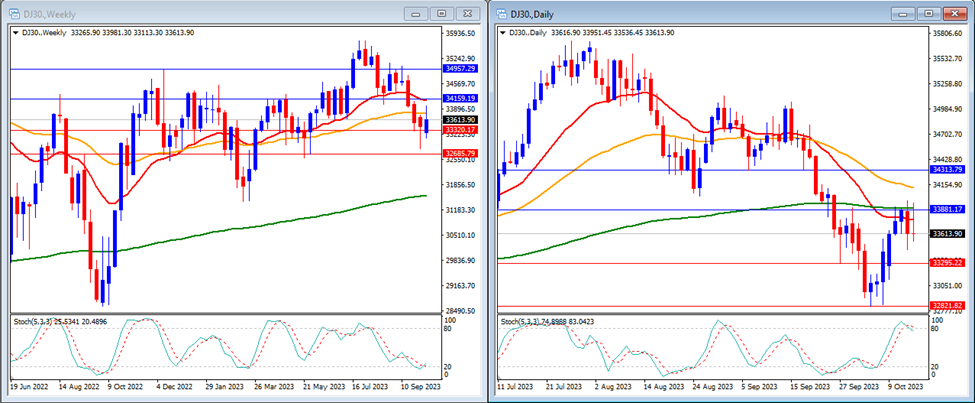Click the 10 Sep 2023 date label
The image size is (975, 403).
click(420, 386)
